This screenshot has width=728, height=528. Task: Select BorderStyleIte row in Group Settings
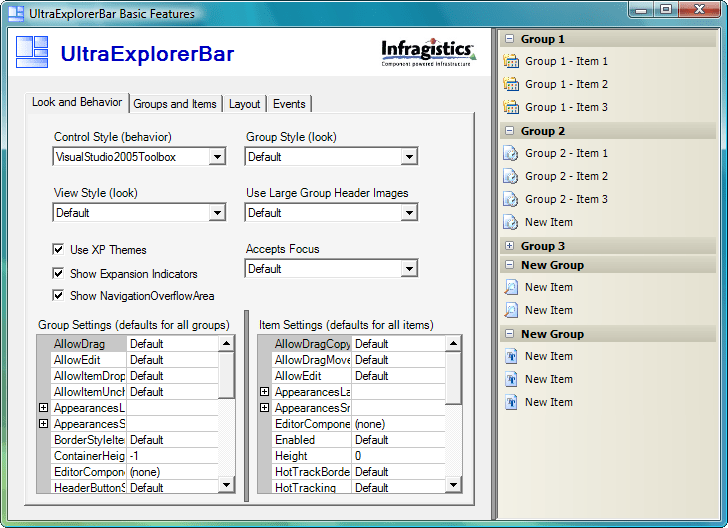click(x=128, y=440)
